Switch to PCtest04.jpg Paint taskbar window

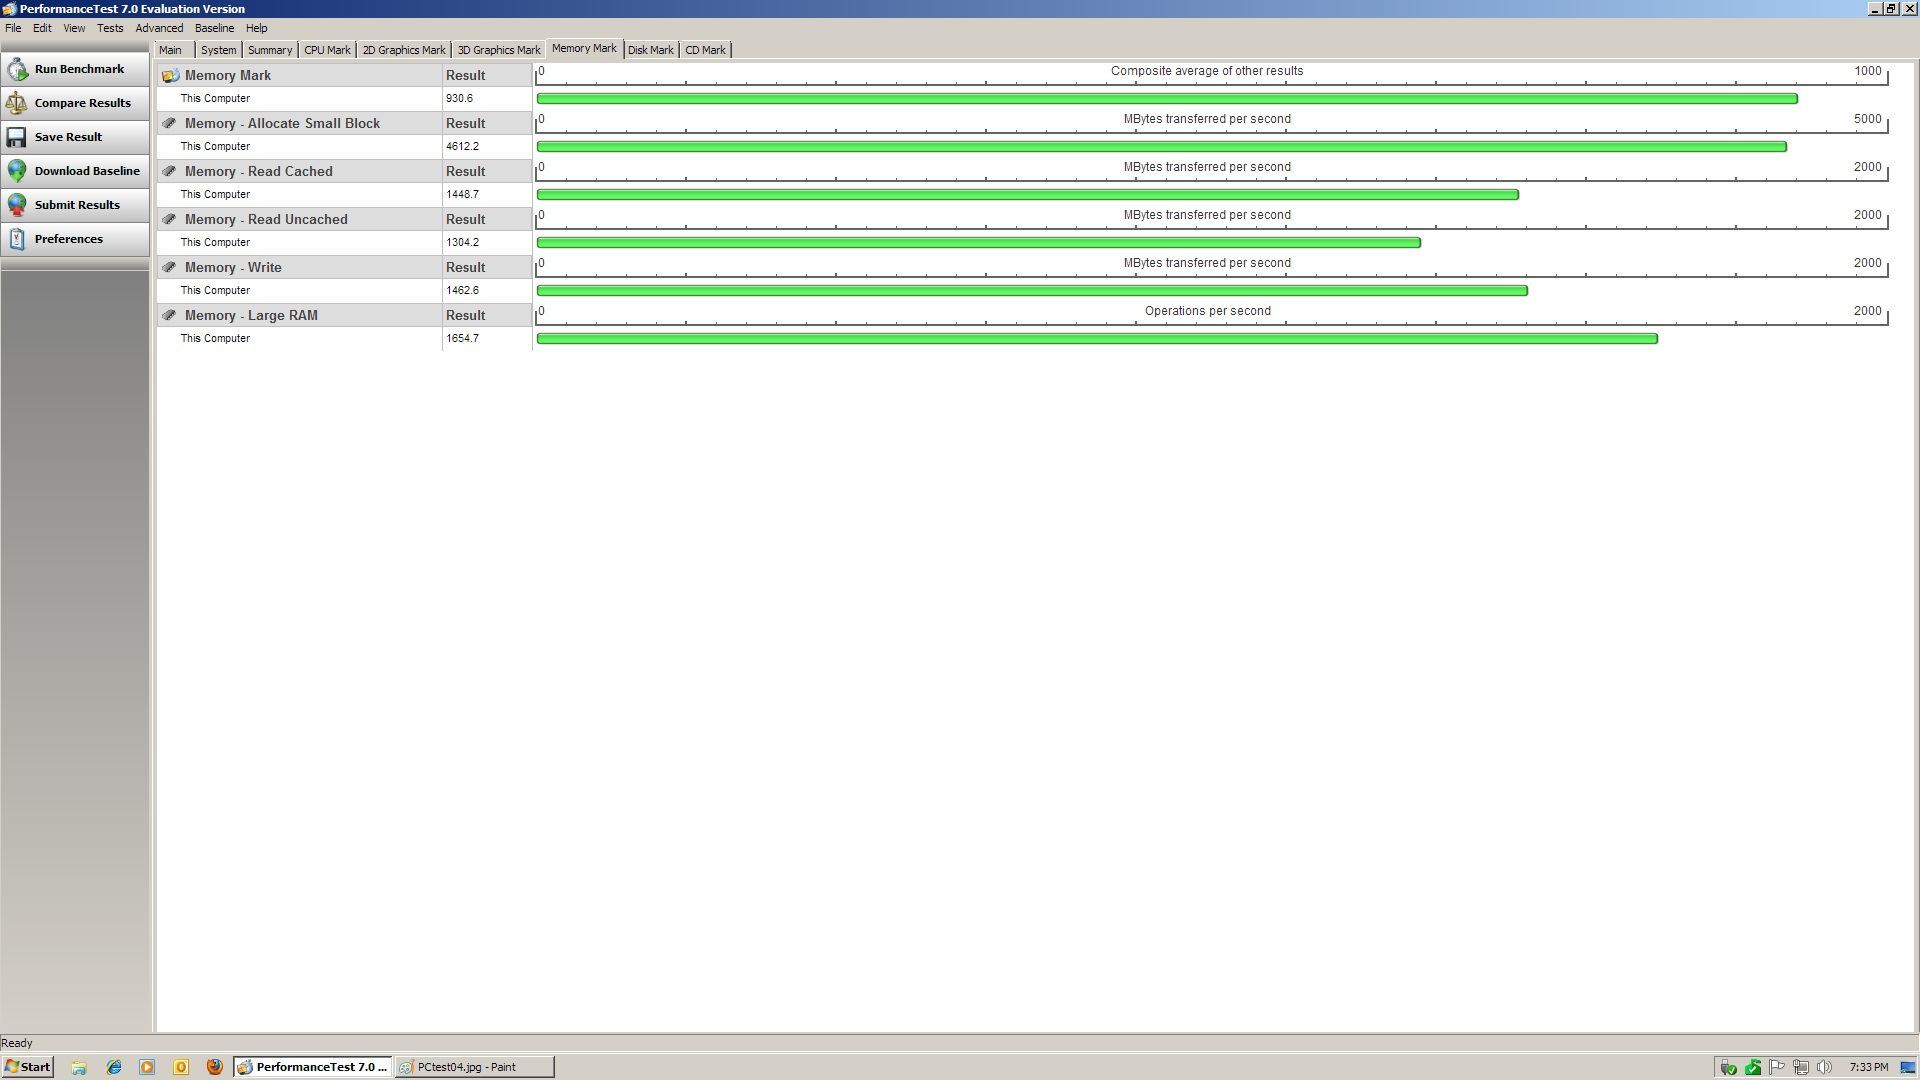pyautogui.click(x=474, y=1067)
